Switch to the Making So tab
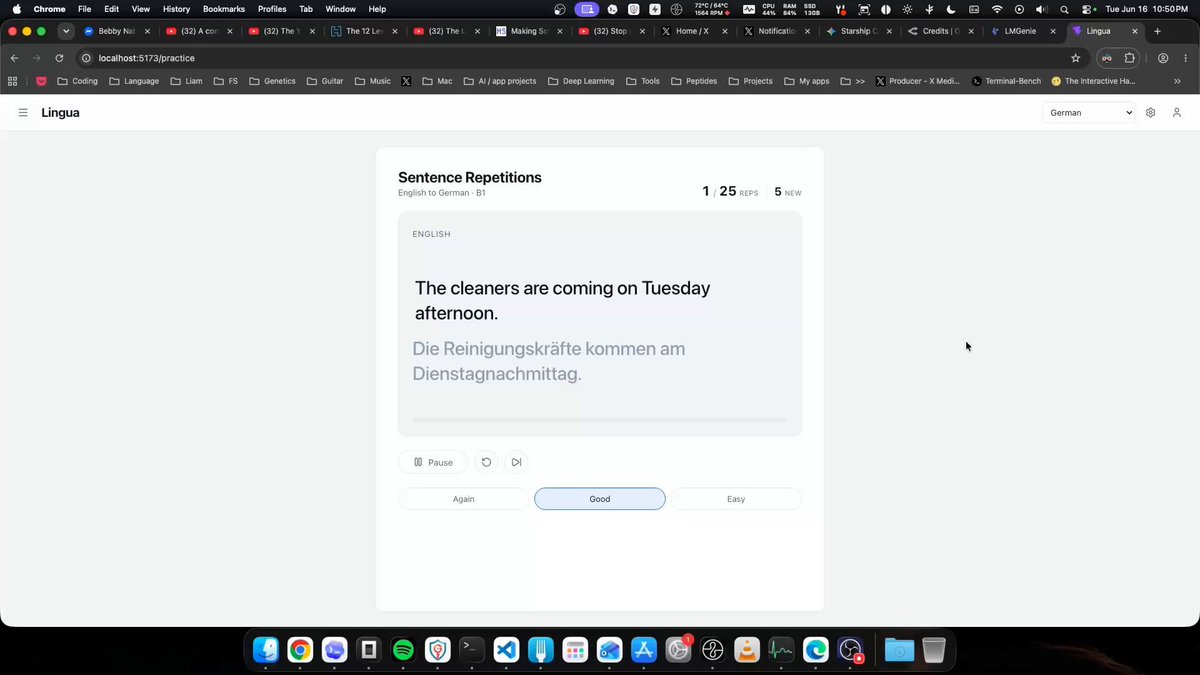1200x675 pixels. [529, 31]
